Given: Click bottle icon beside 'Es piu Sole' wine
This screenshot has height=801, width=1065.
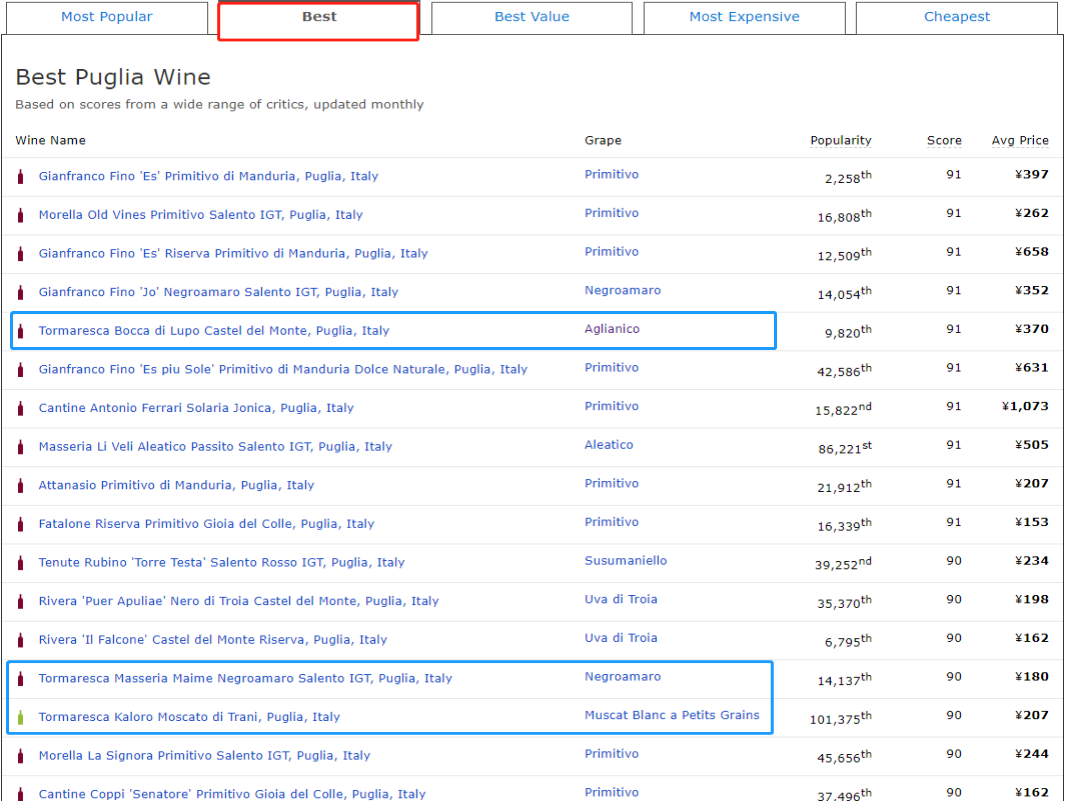Looking at the screenshot, I should click(x=20, y=370).
